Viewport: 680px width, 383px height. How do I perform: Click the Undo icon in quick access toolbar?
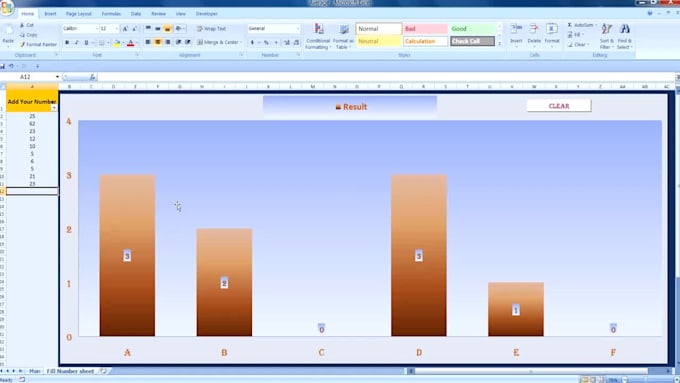[12, 66]
